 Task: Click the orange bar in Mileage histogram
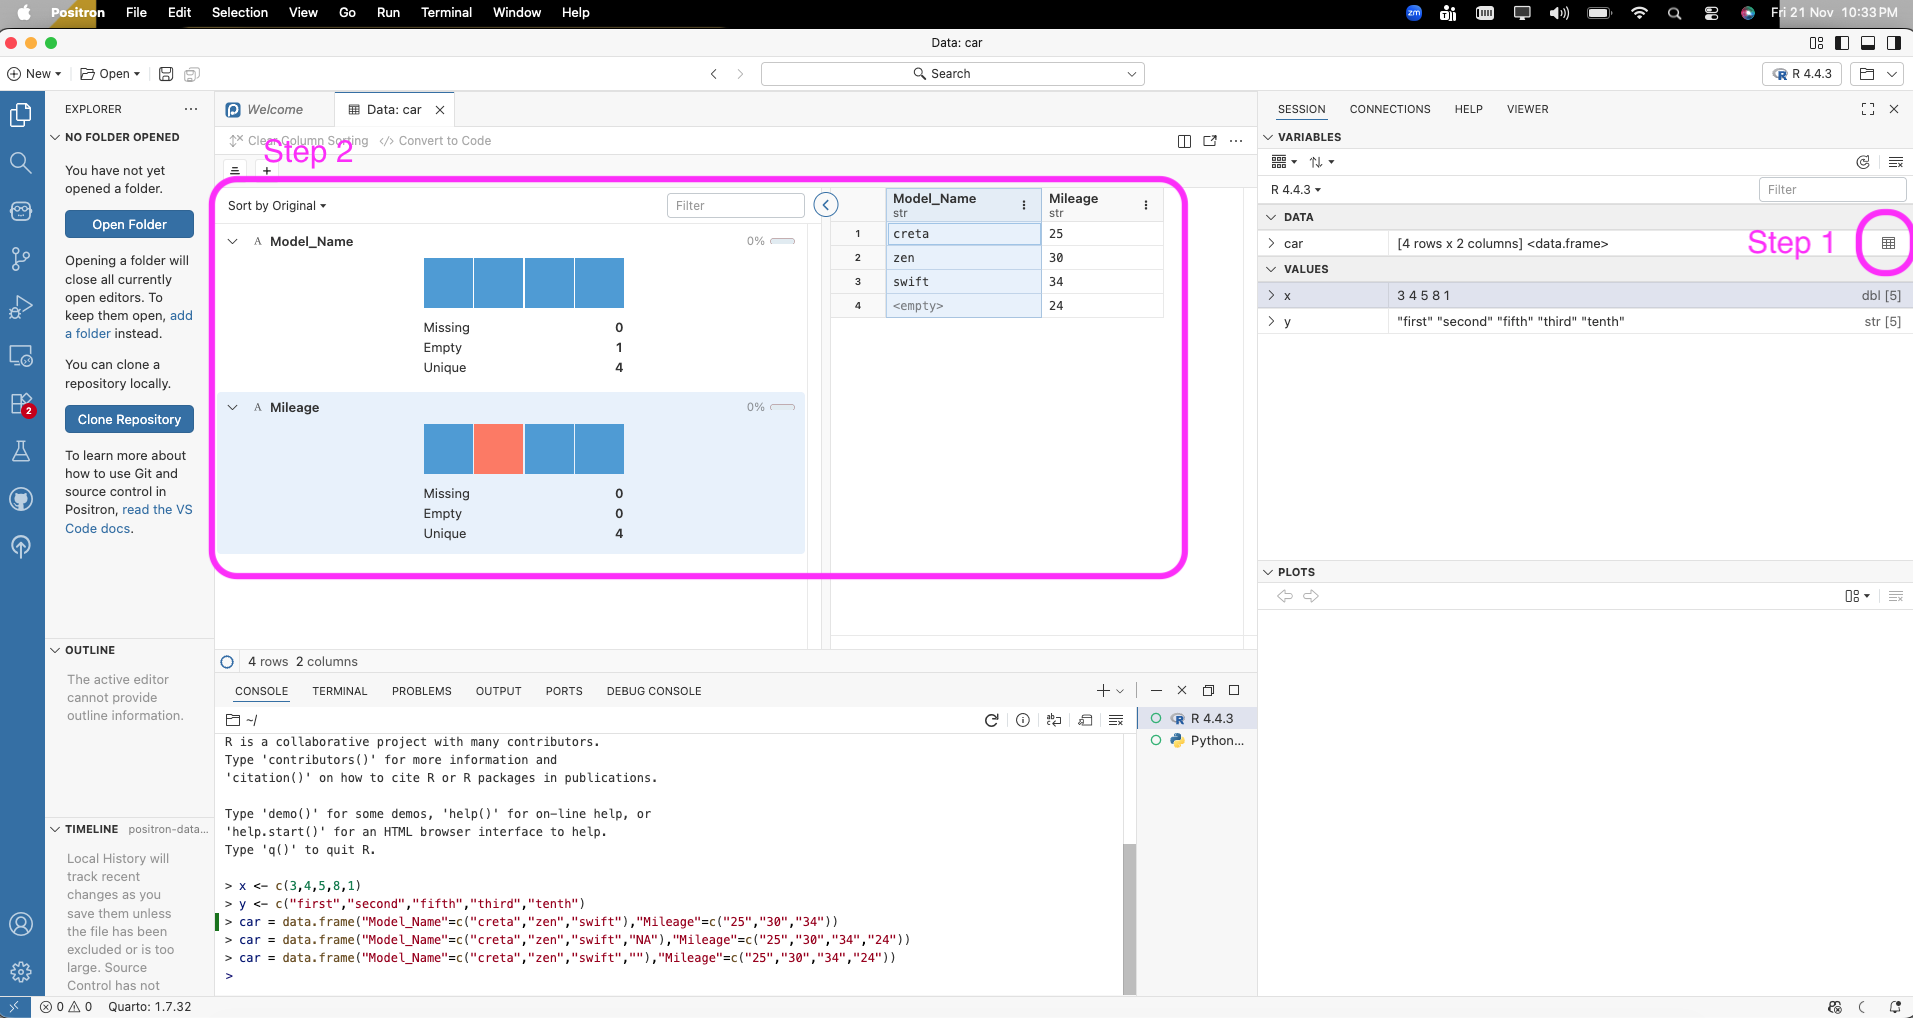point(498,449)
